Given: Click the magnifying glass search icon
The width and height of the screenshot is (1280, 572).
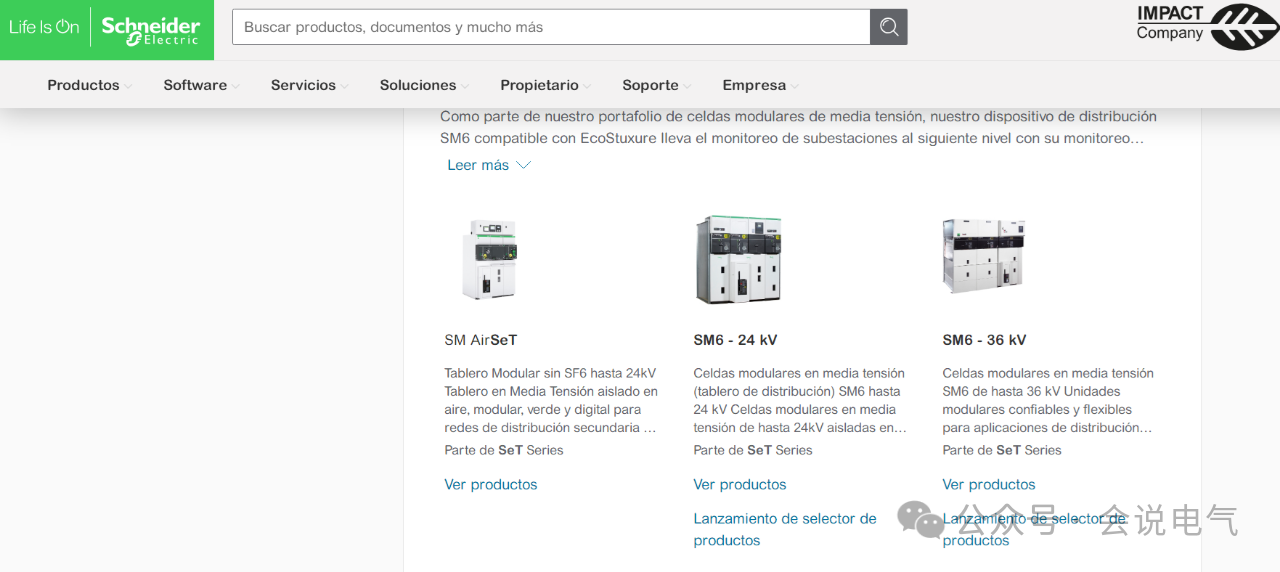Looking at the screenshot, I should [x=888, y=27].
